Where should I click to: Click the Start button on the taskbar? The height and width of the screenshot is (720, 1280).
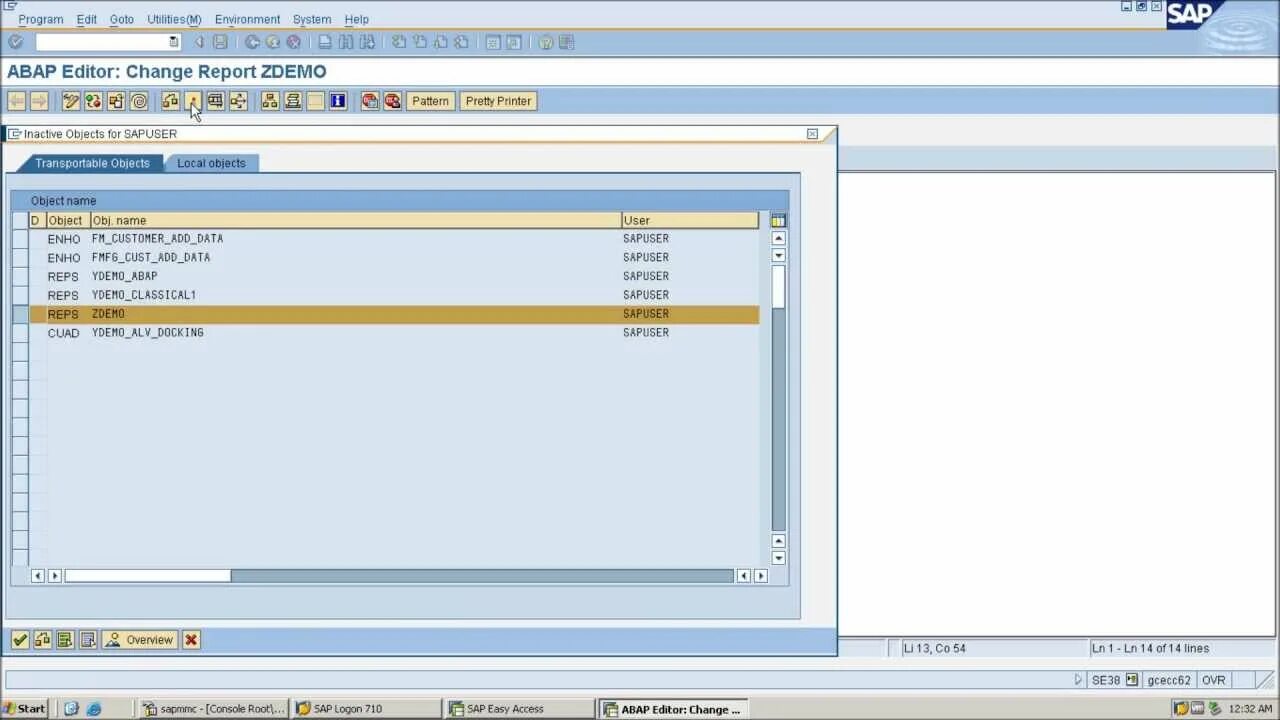point(25,709)
